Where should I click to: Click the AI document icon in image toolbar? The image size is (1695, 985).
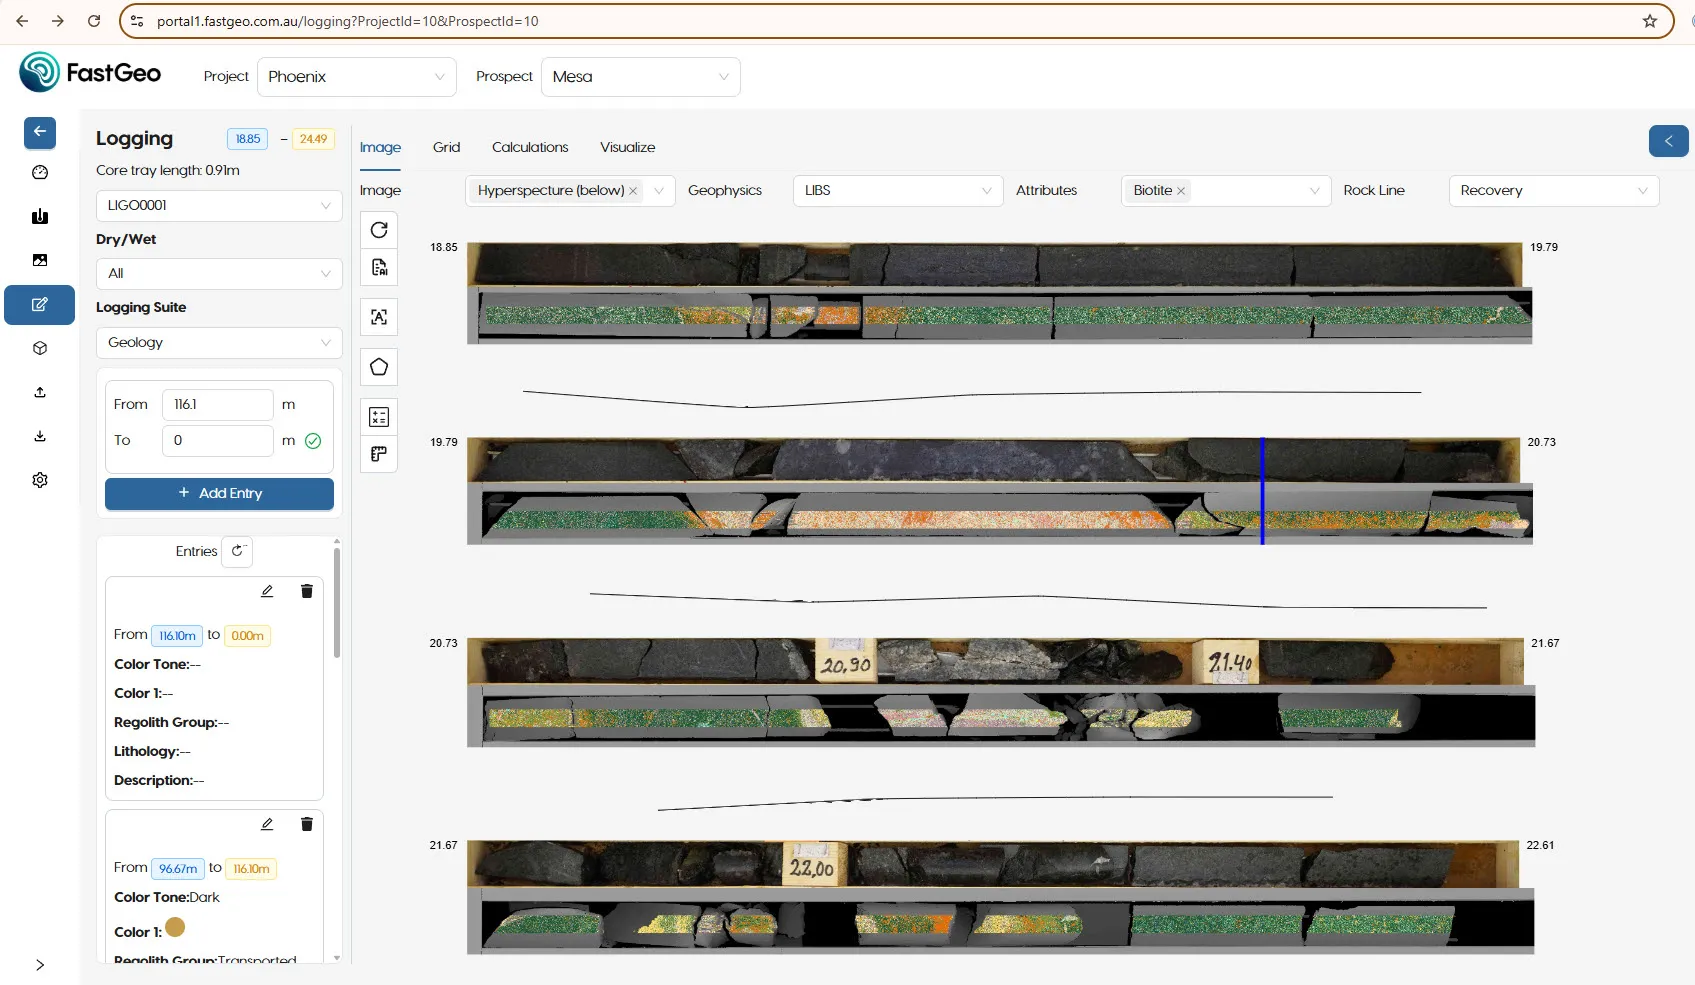379,268
